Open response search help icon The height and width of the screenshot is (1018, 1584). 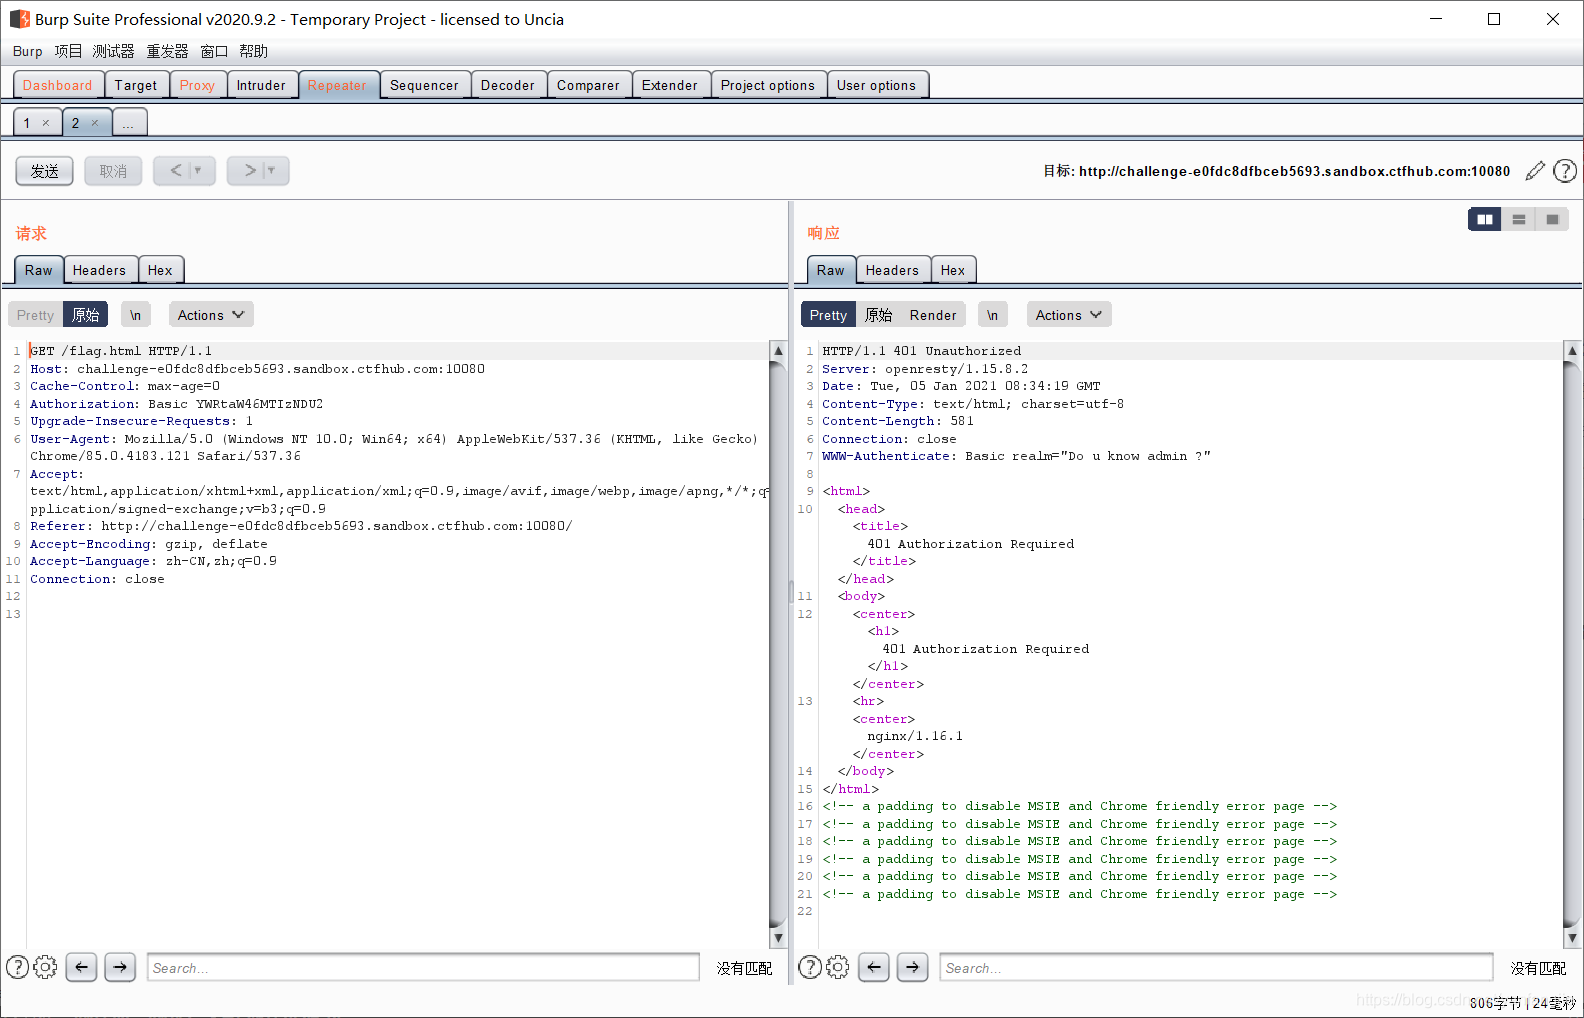click(811, 967)
